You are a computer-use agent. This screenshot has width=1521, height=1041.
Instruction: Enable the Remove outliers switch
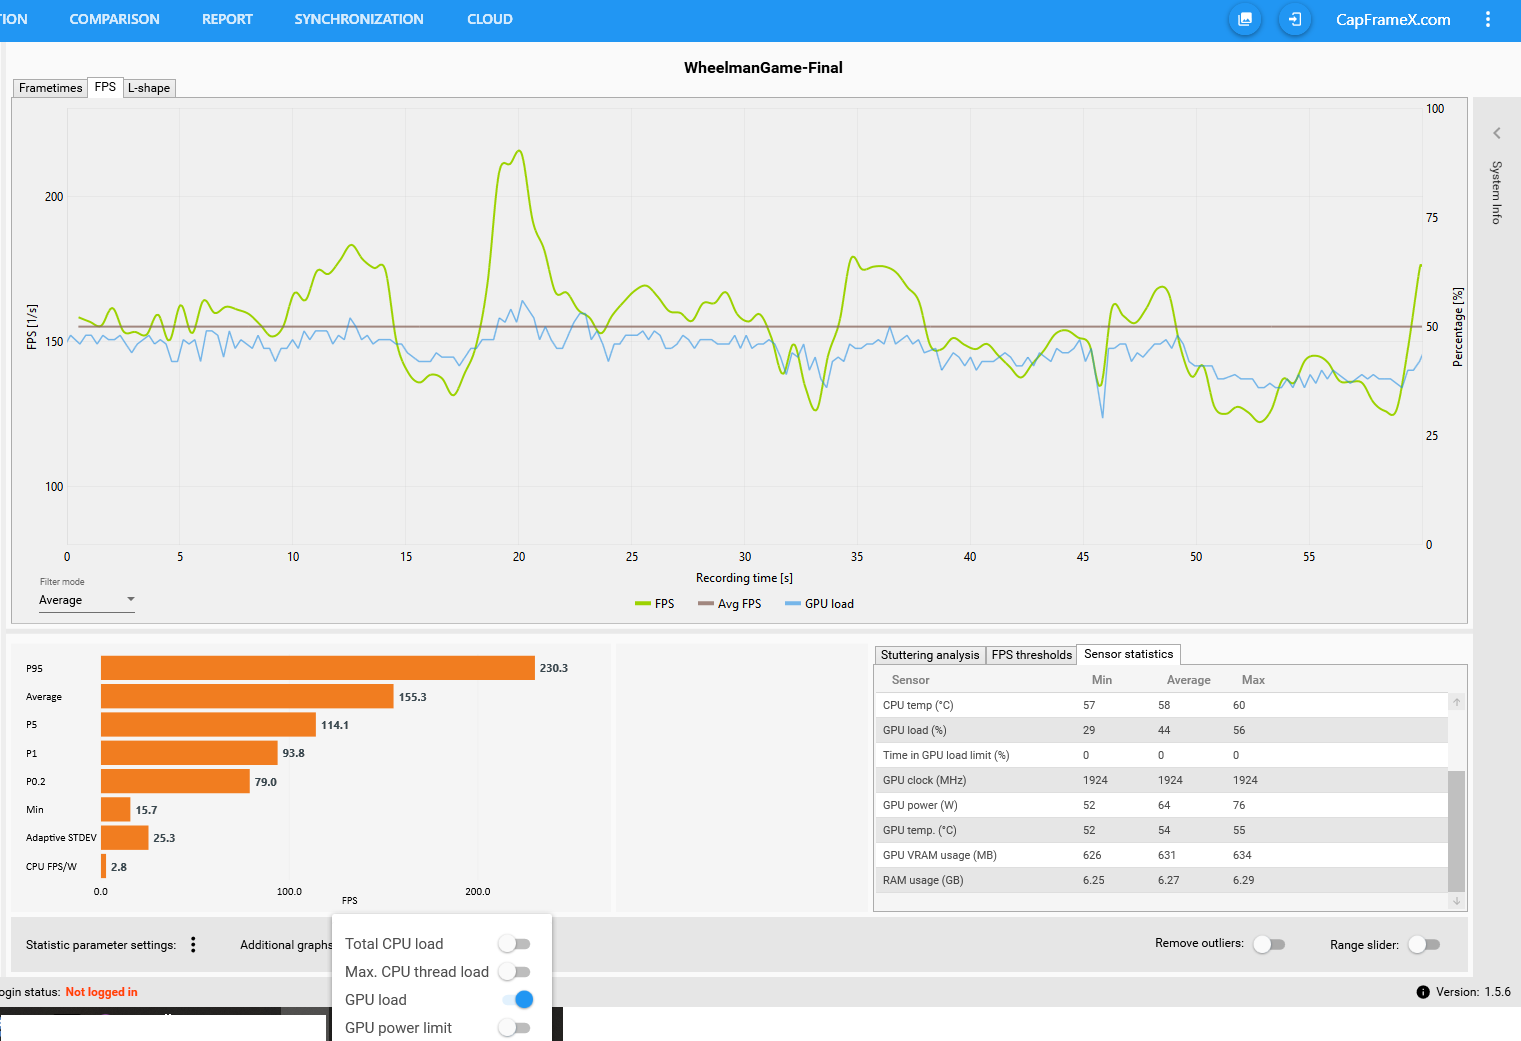pos(1269,944)
